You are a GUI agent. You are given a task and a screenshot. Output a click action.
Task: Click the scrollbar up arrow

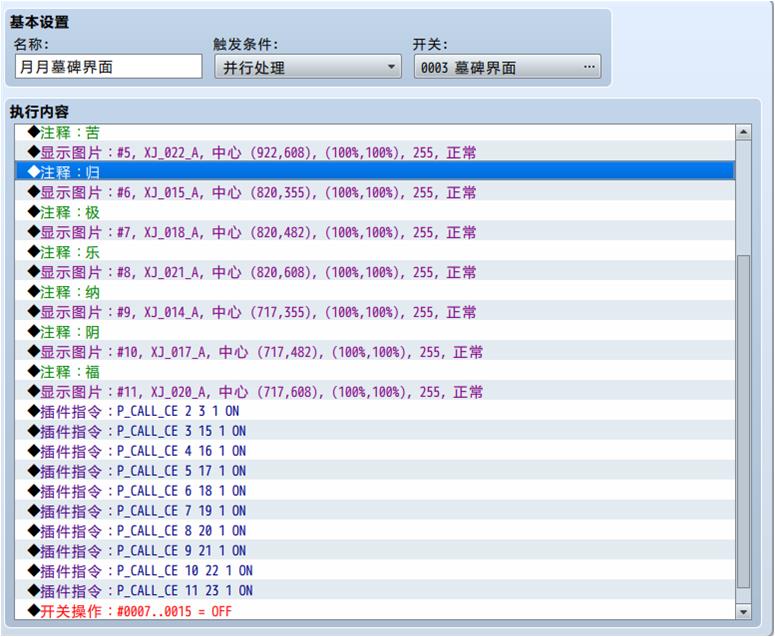[x=743, y=132]
